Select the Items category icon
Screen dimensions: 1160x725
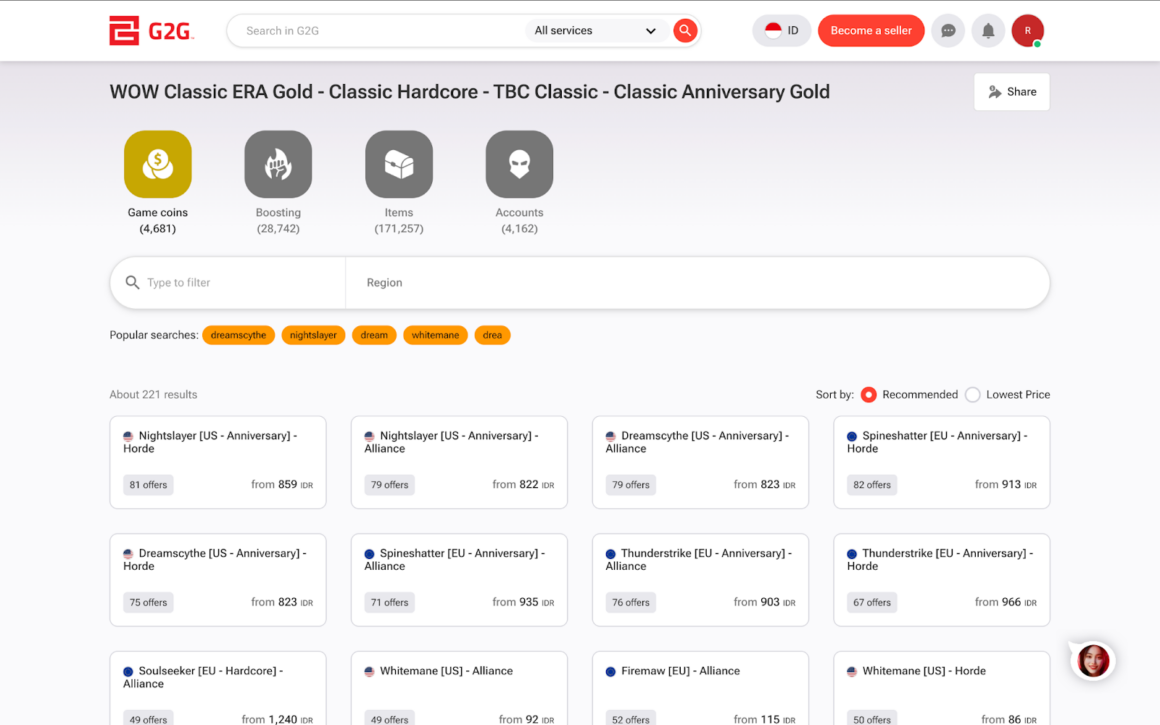(x=399, y=164)
